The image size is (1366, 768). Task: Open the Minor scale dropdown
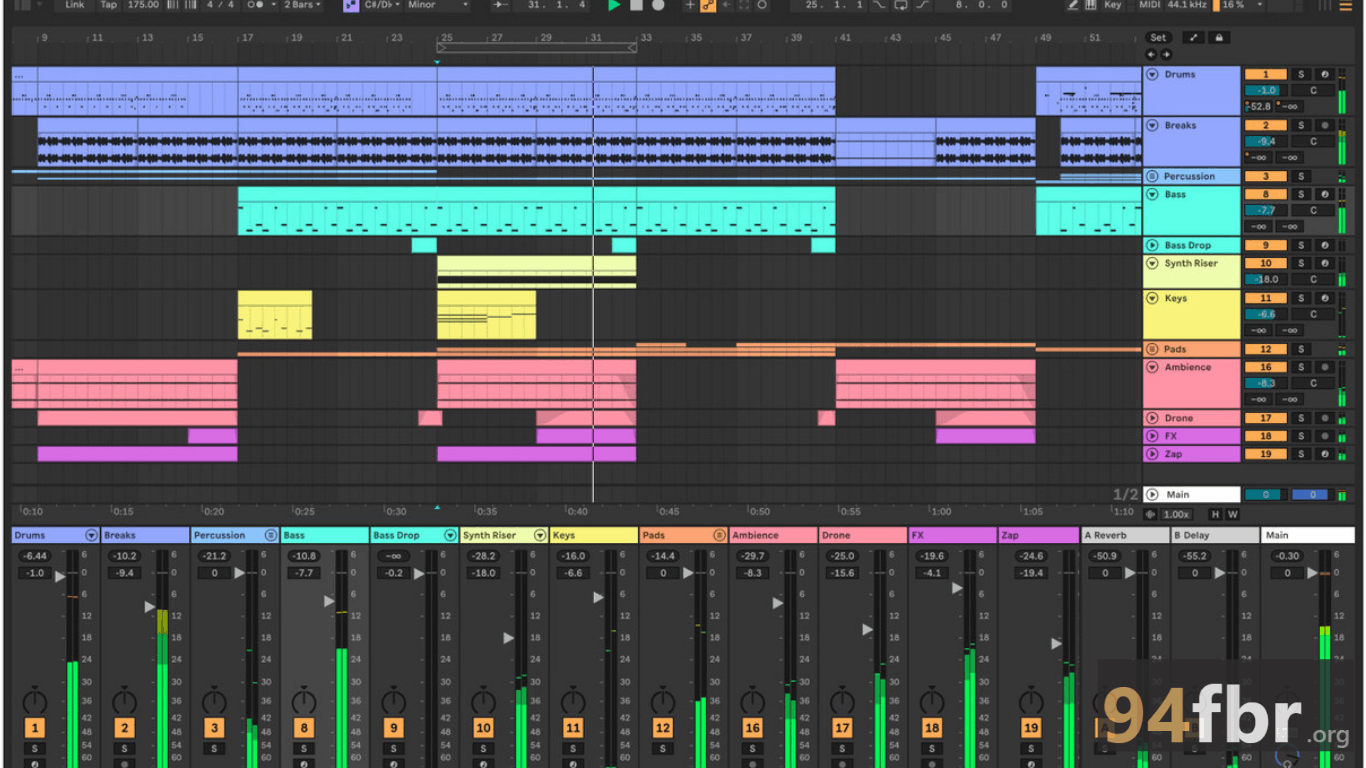[436, 5]
